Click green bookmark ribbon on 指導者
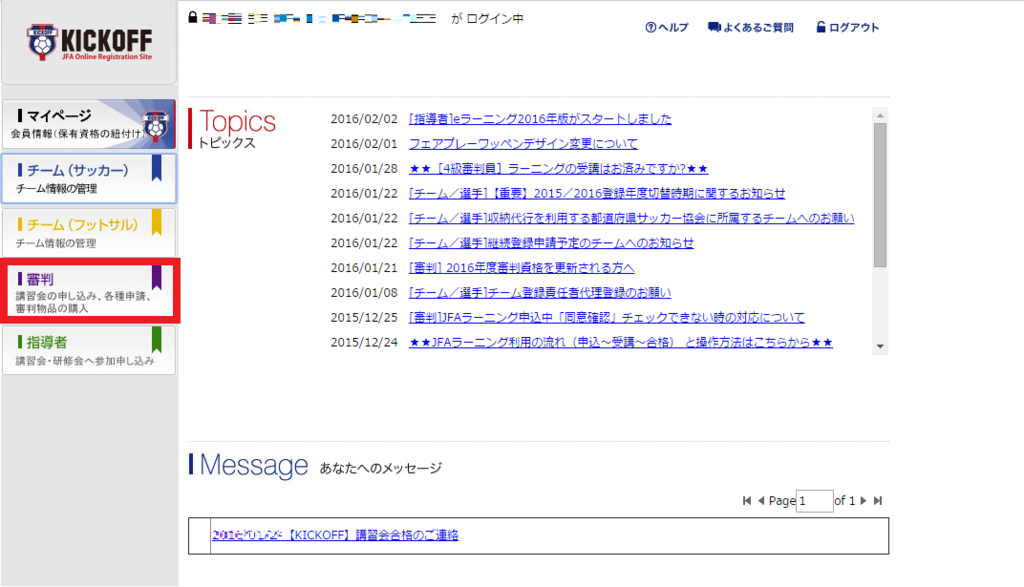 [157, 340]
